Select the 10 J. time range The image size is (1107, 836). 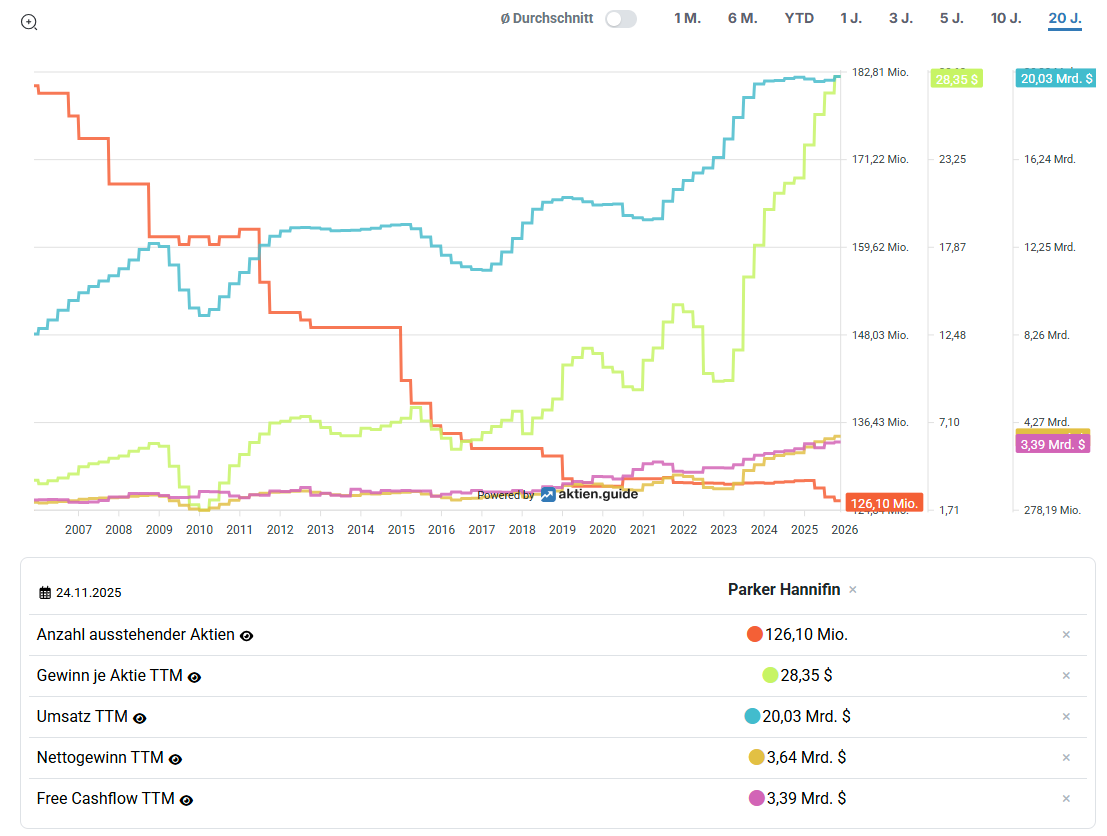coord(1006,19)
